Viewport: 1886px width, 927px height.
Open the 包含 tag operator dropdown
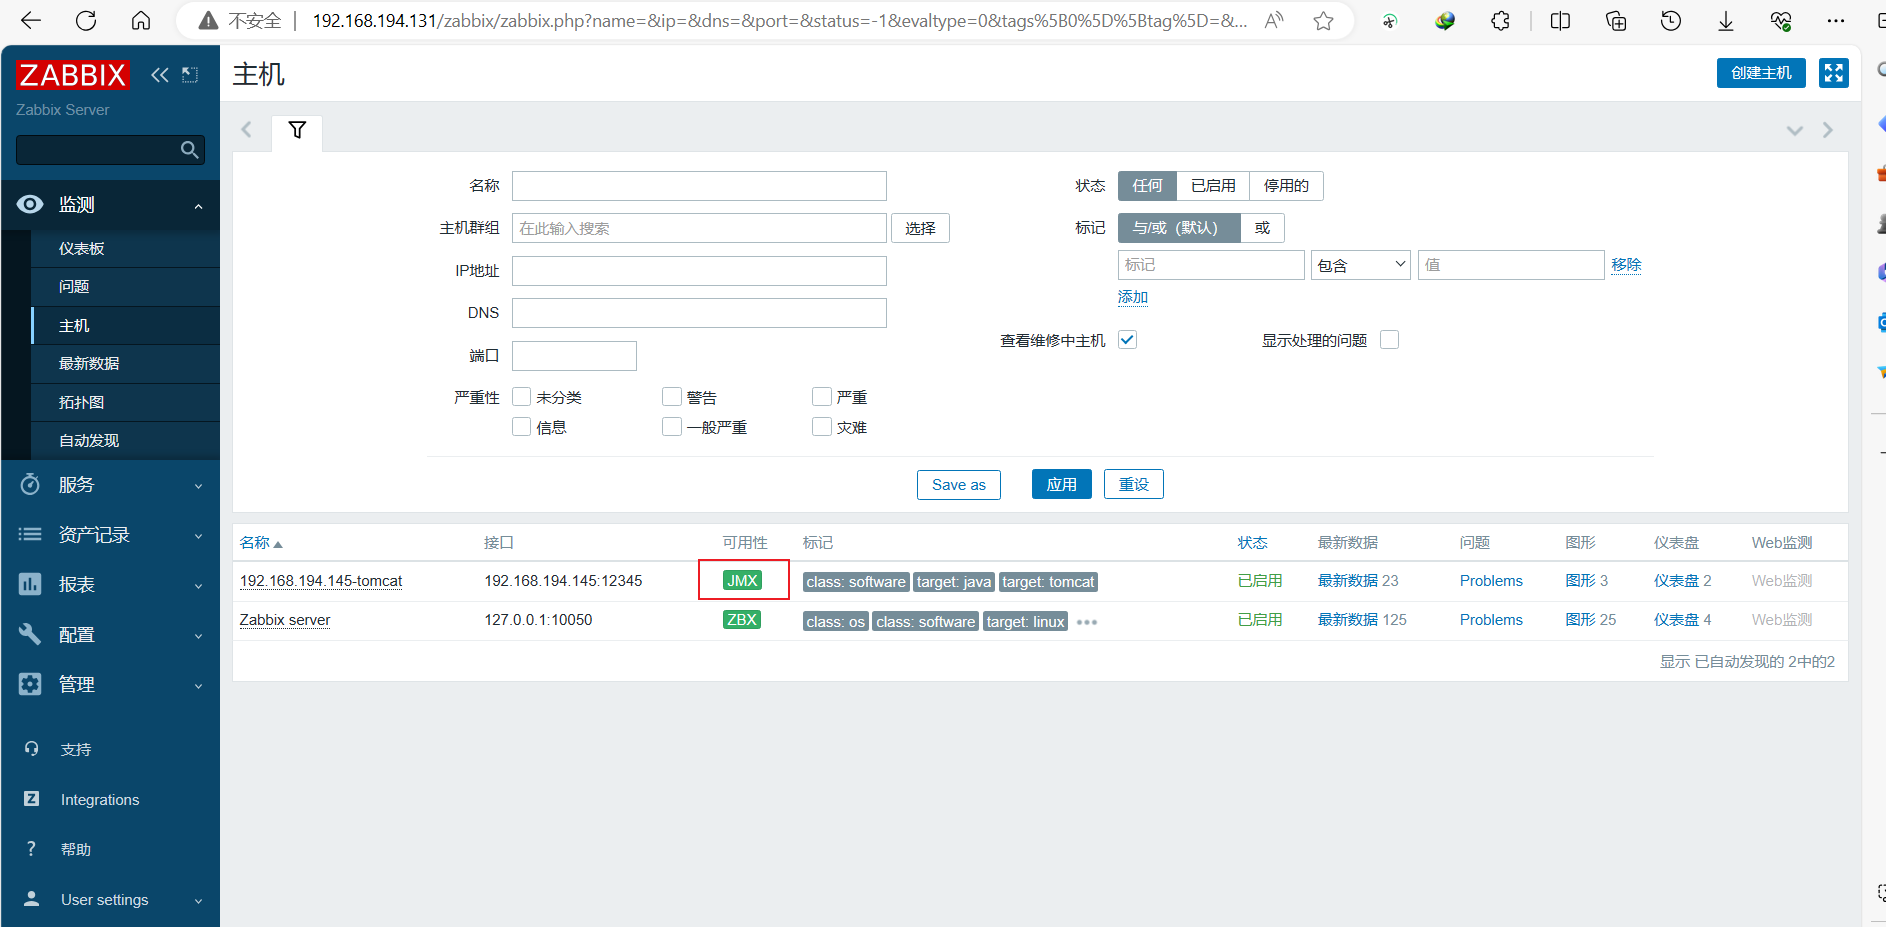(x=1360, y=265)
